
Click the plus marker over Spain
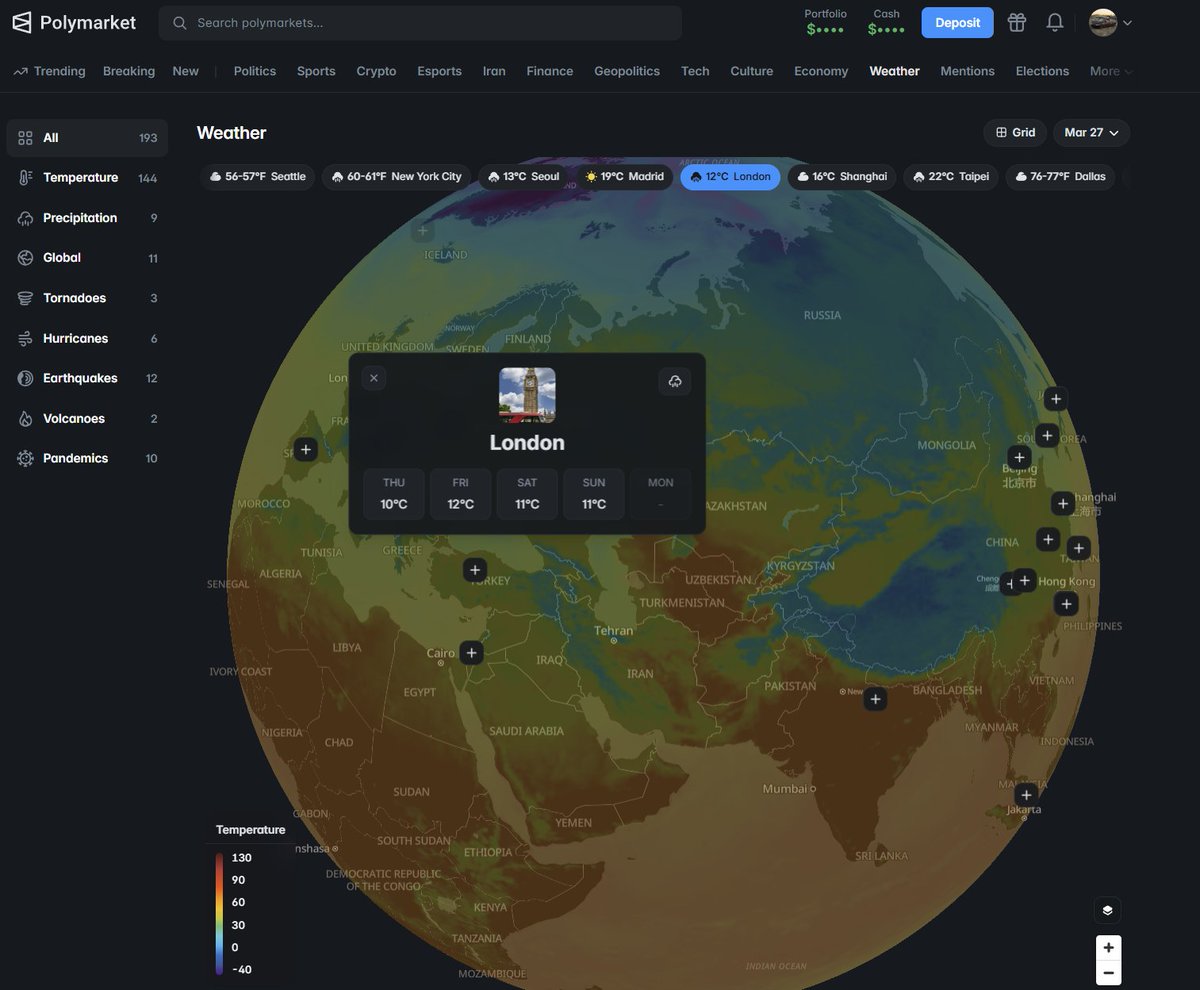pos(306,449)
